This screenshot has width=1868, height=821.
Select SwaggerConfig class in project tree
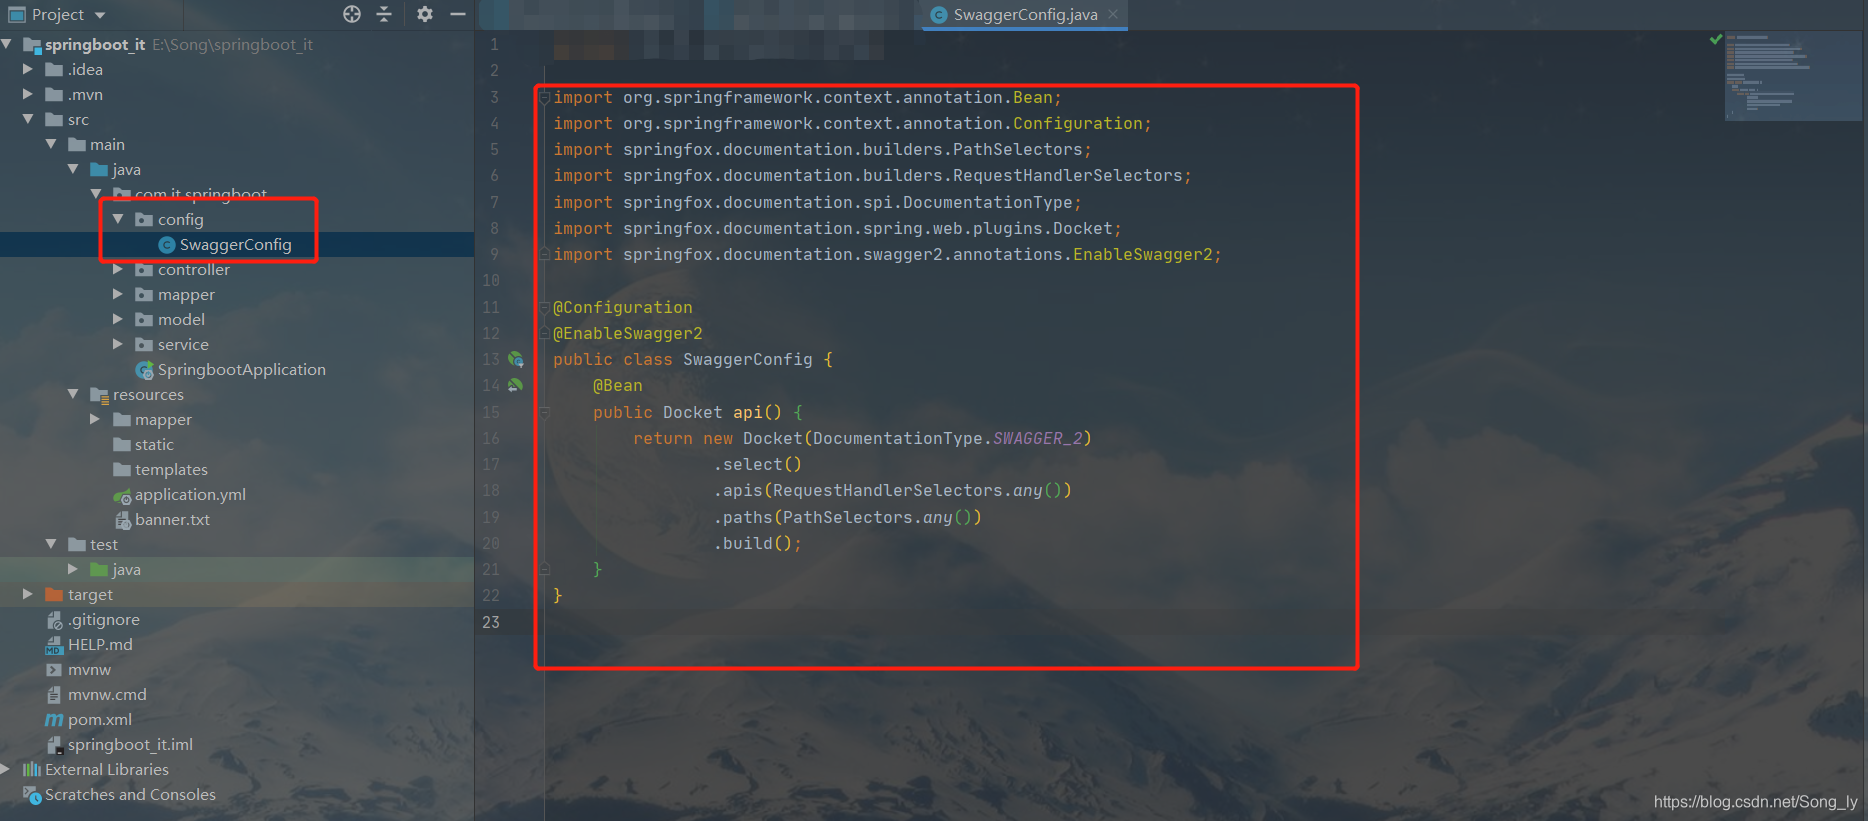point(235,245)
